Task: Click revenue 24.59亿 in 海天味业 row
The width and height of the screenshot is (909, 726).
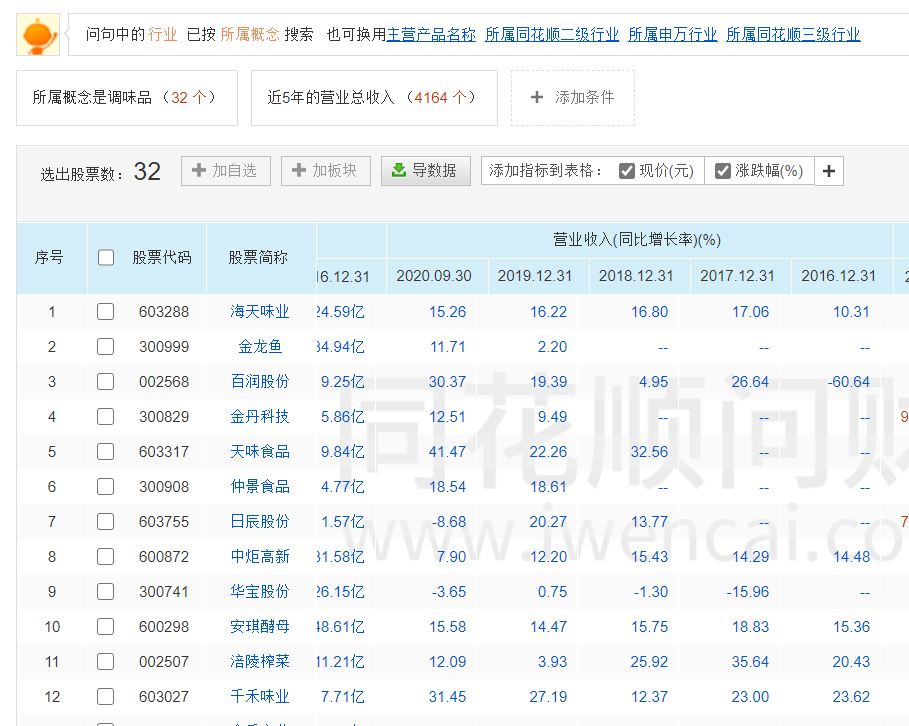Action: pyautogui.click(x=341, y=311)
